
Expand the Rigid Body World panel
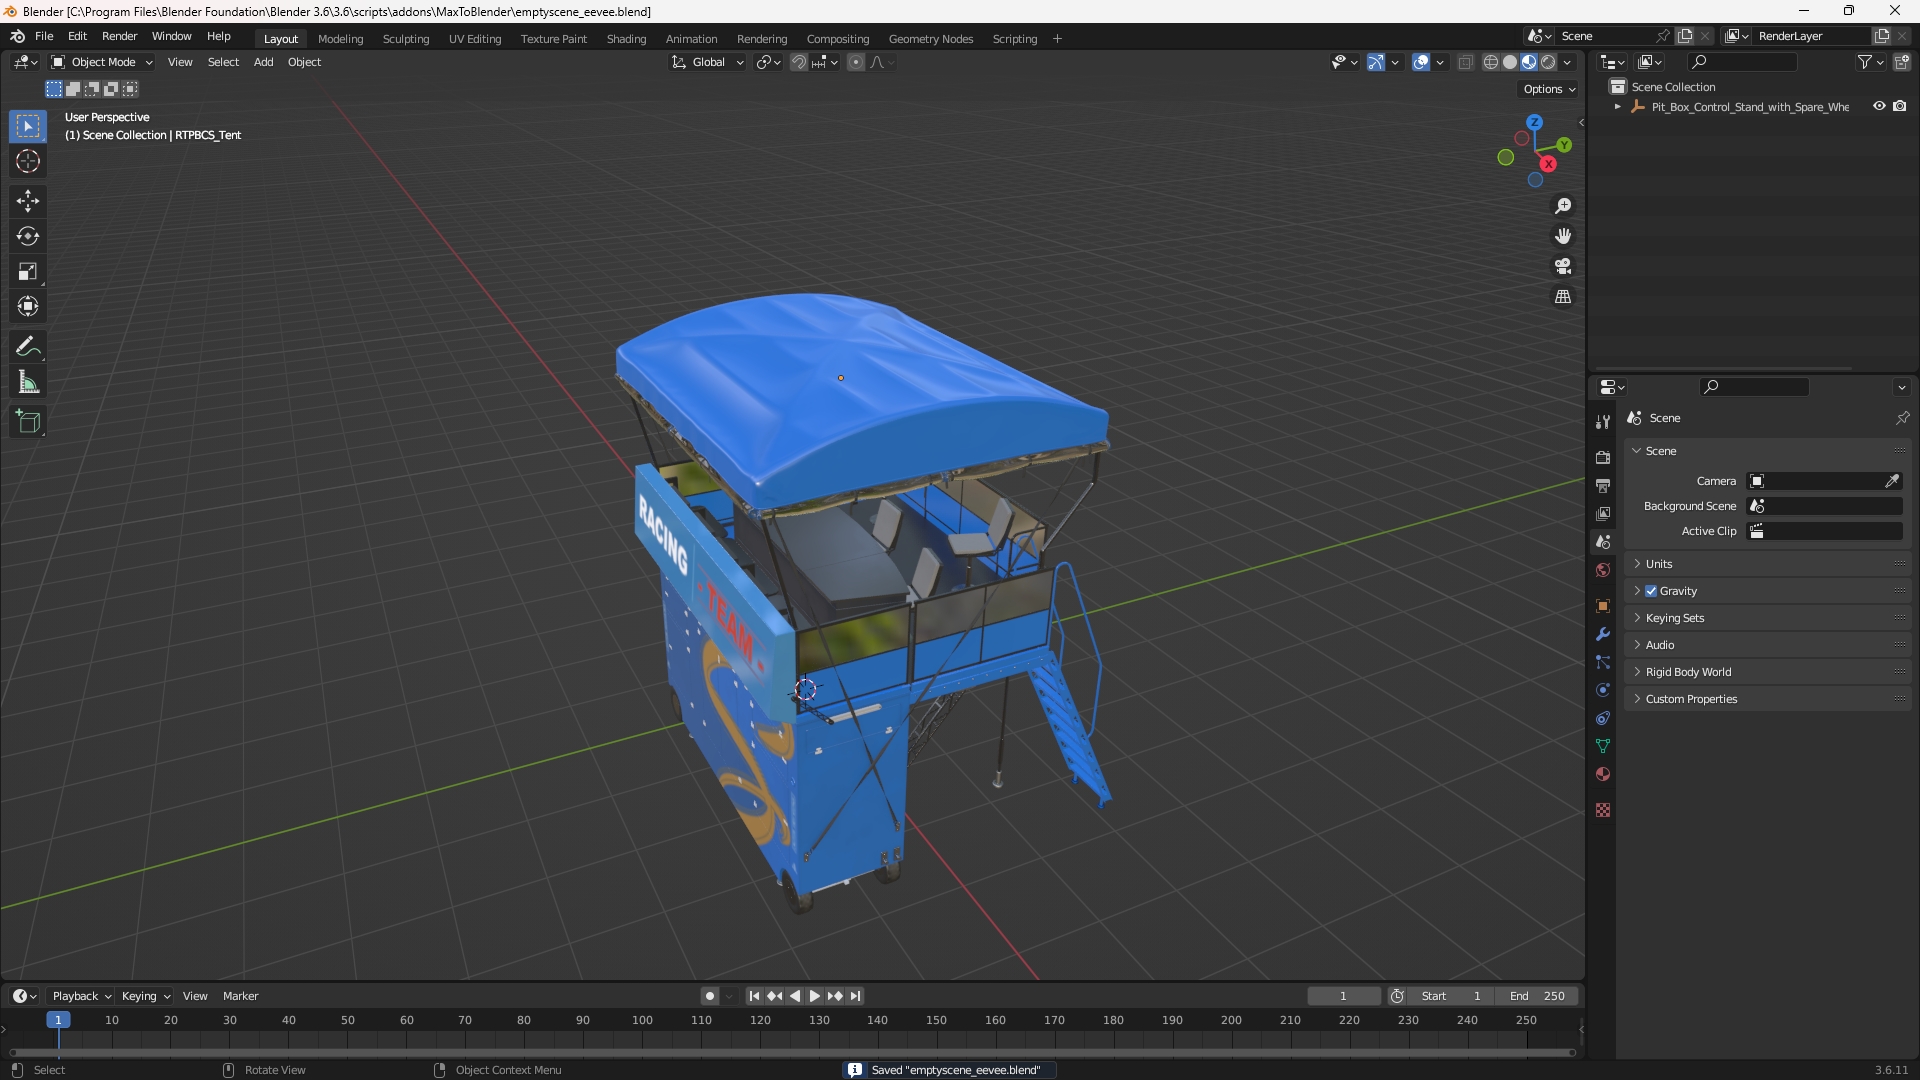1767,672
